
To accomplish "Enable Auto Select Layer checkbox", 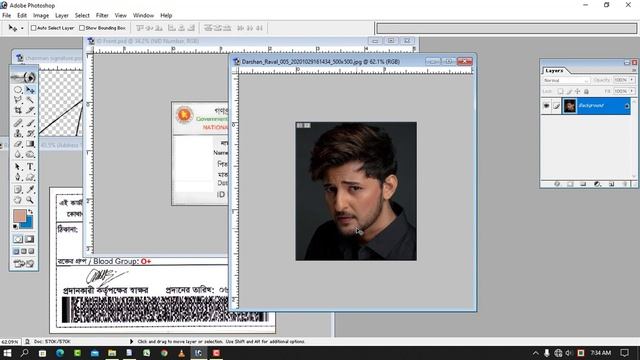I will 34,28.
